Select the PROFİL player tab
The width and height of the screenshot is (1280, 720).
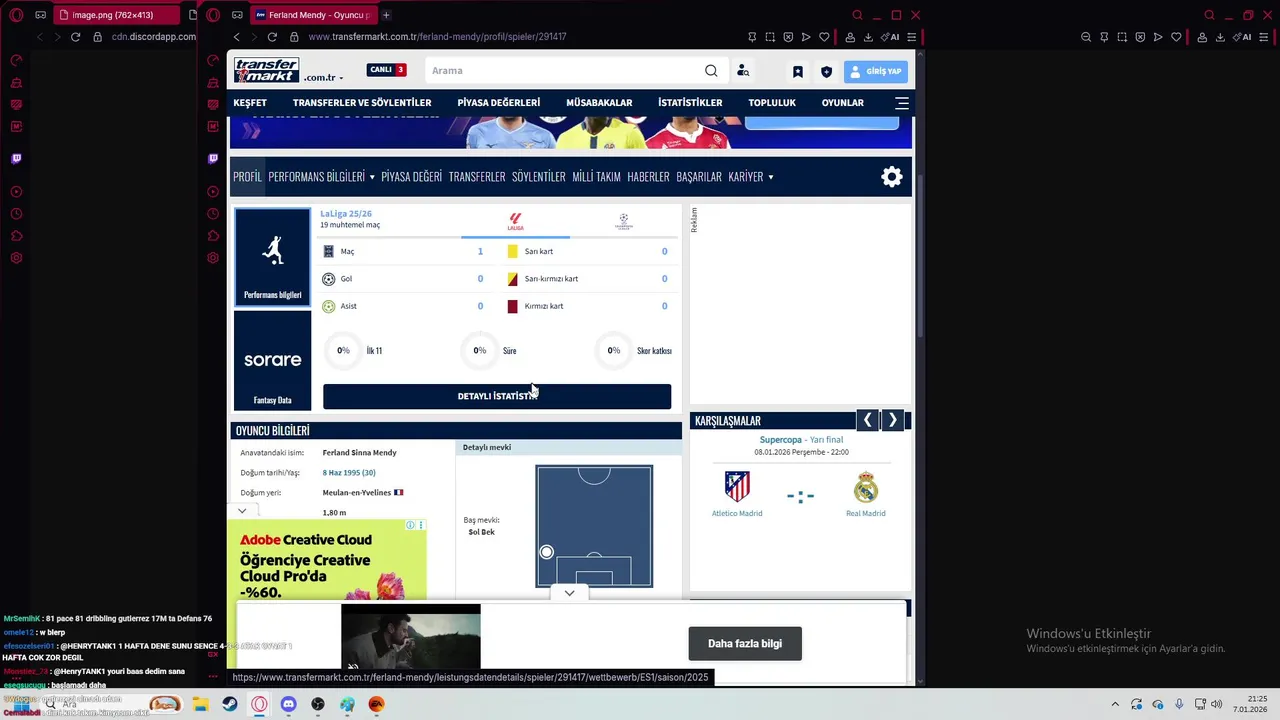click(x=247, y=177)
